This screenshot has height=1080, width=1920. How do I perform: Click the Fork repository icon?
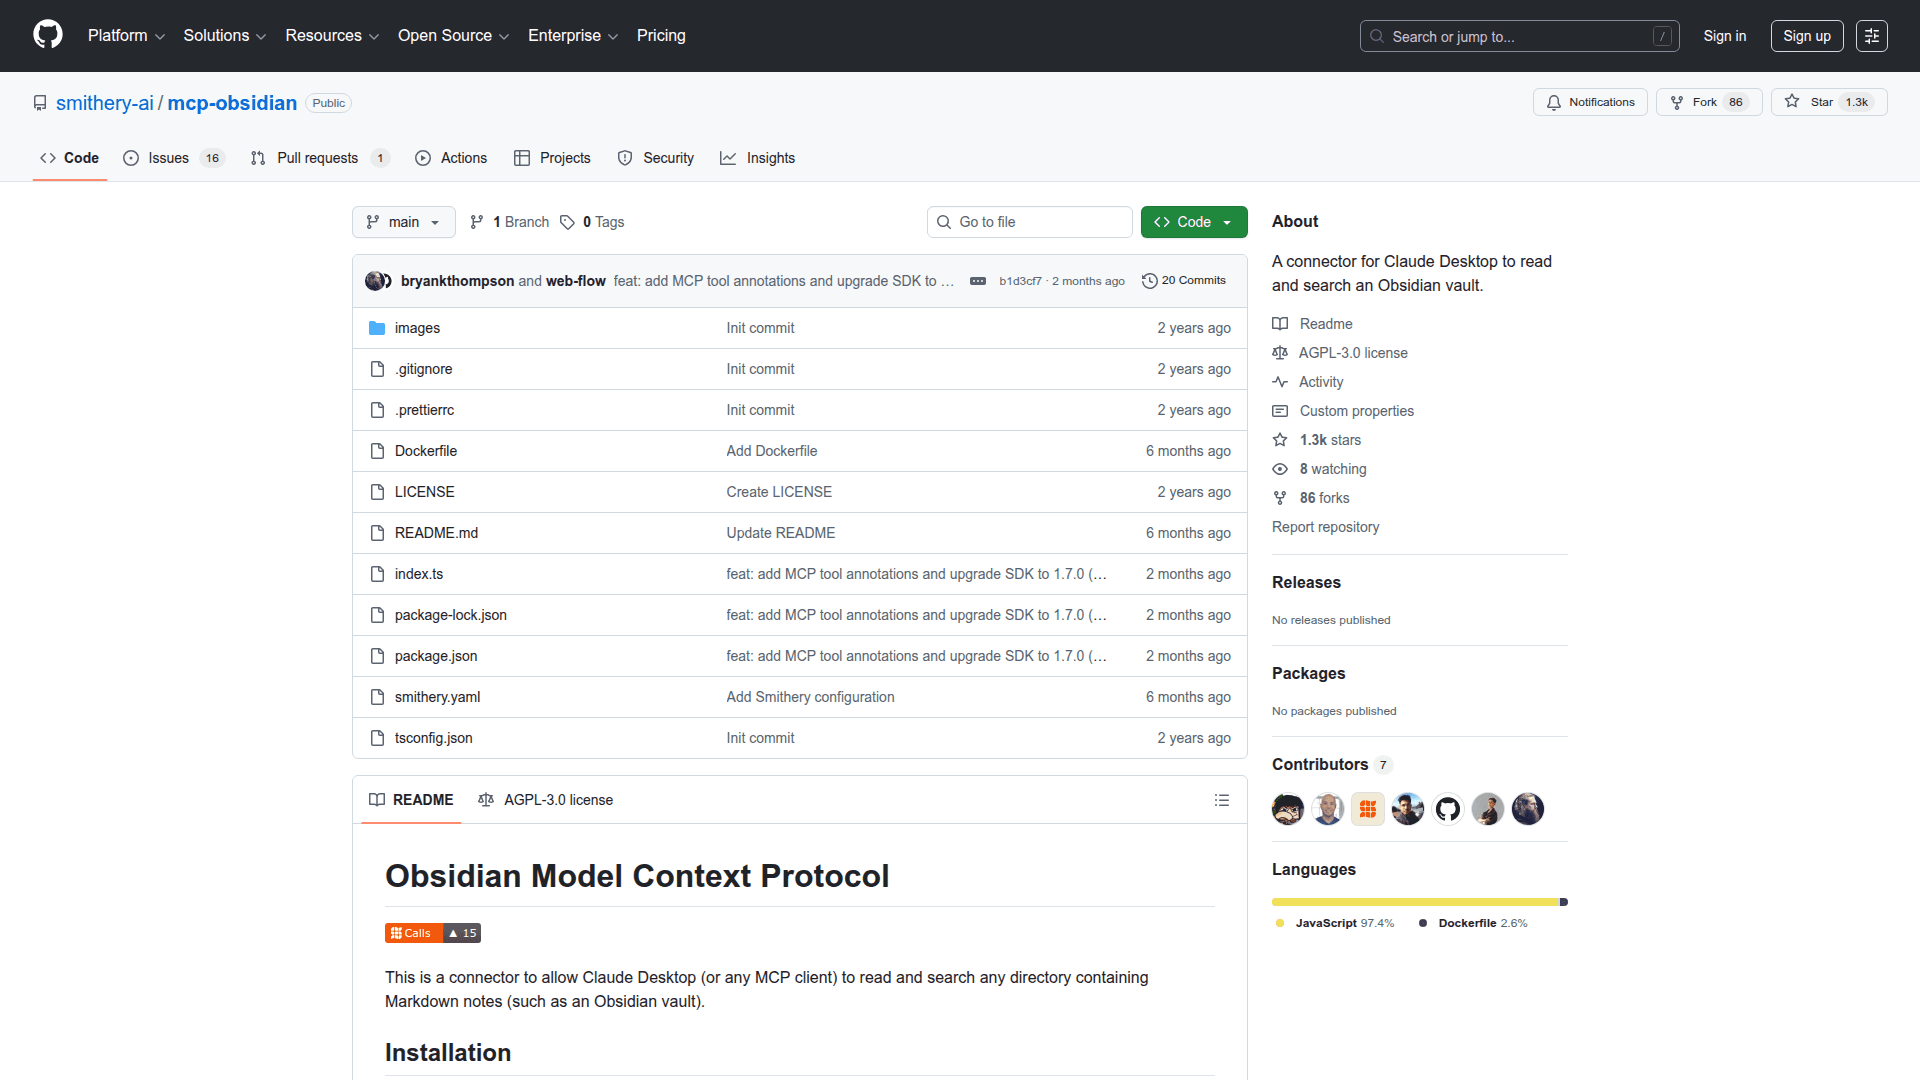tap(1677, 102)
